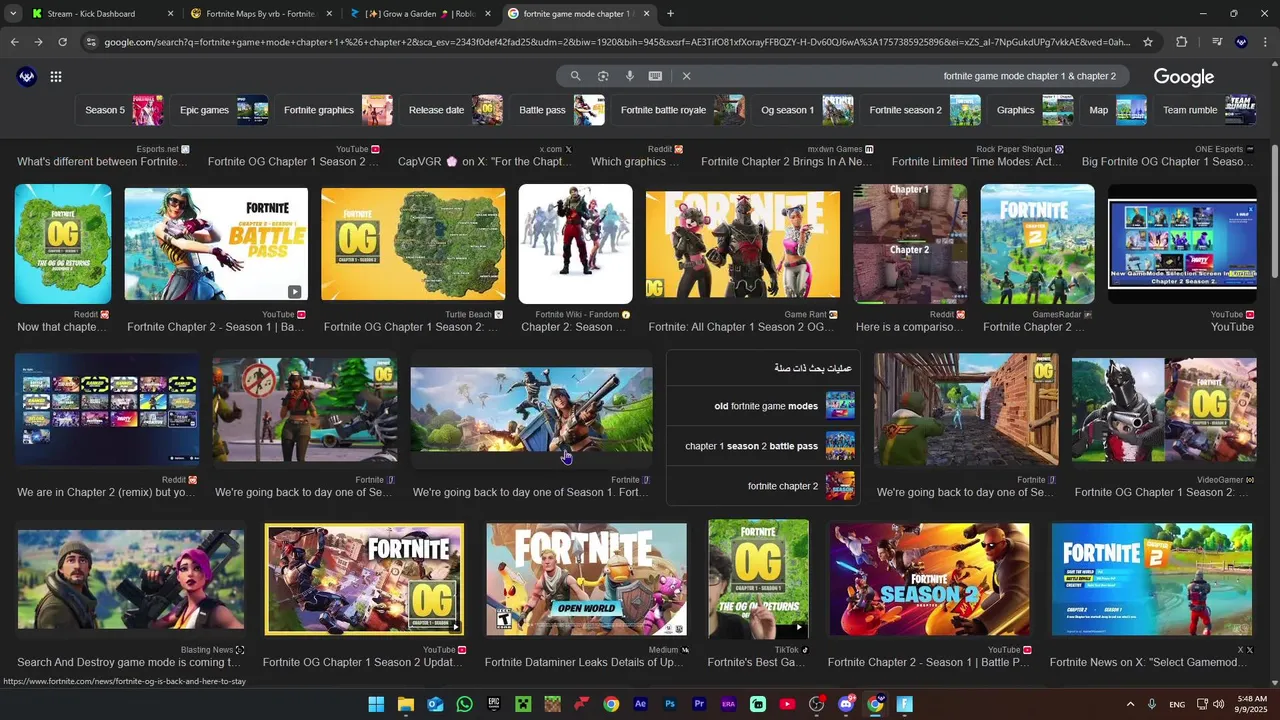Open TikTok 'The OG Returns' video thumbnail
This screenshot has width=1280, height=720.
coord(758,579)
